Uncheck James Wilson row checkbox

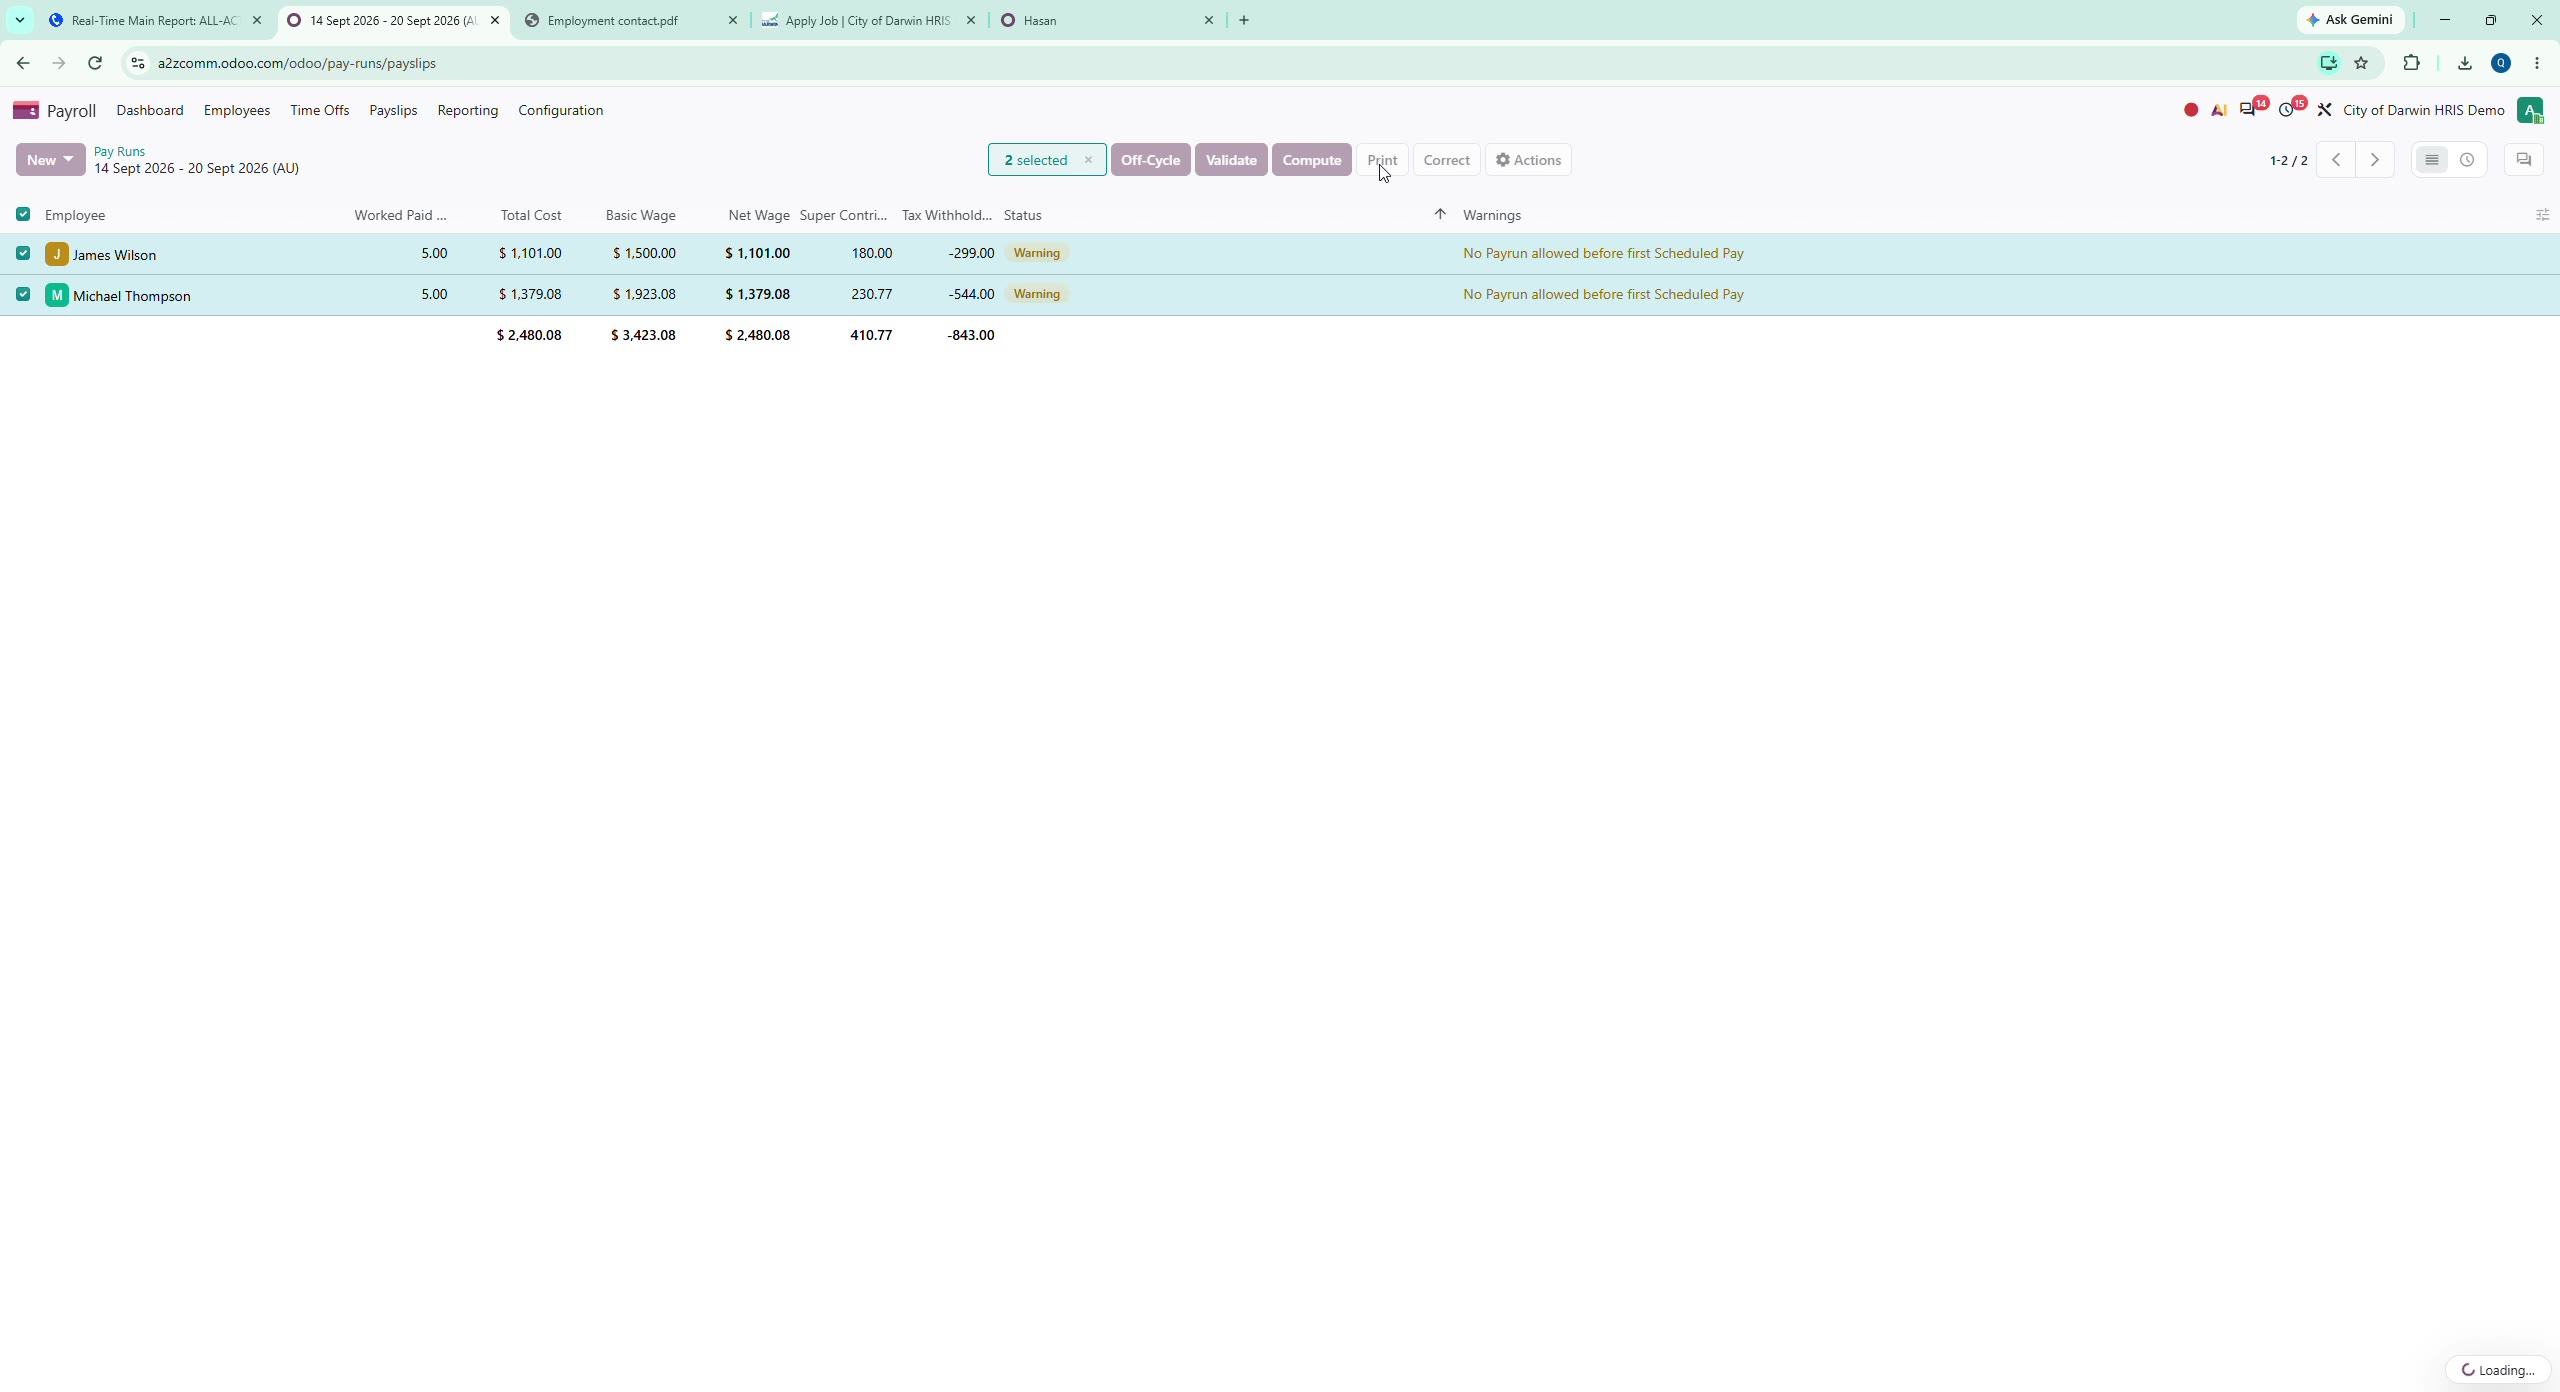click(23, 253)
